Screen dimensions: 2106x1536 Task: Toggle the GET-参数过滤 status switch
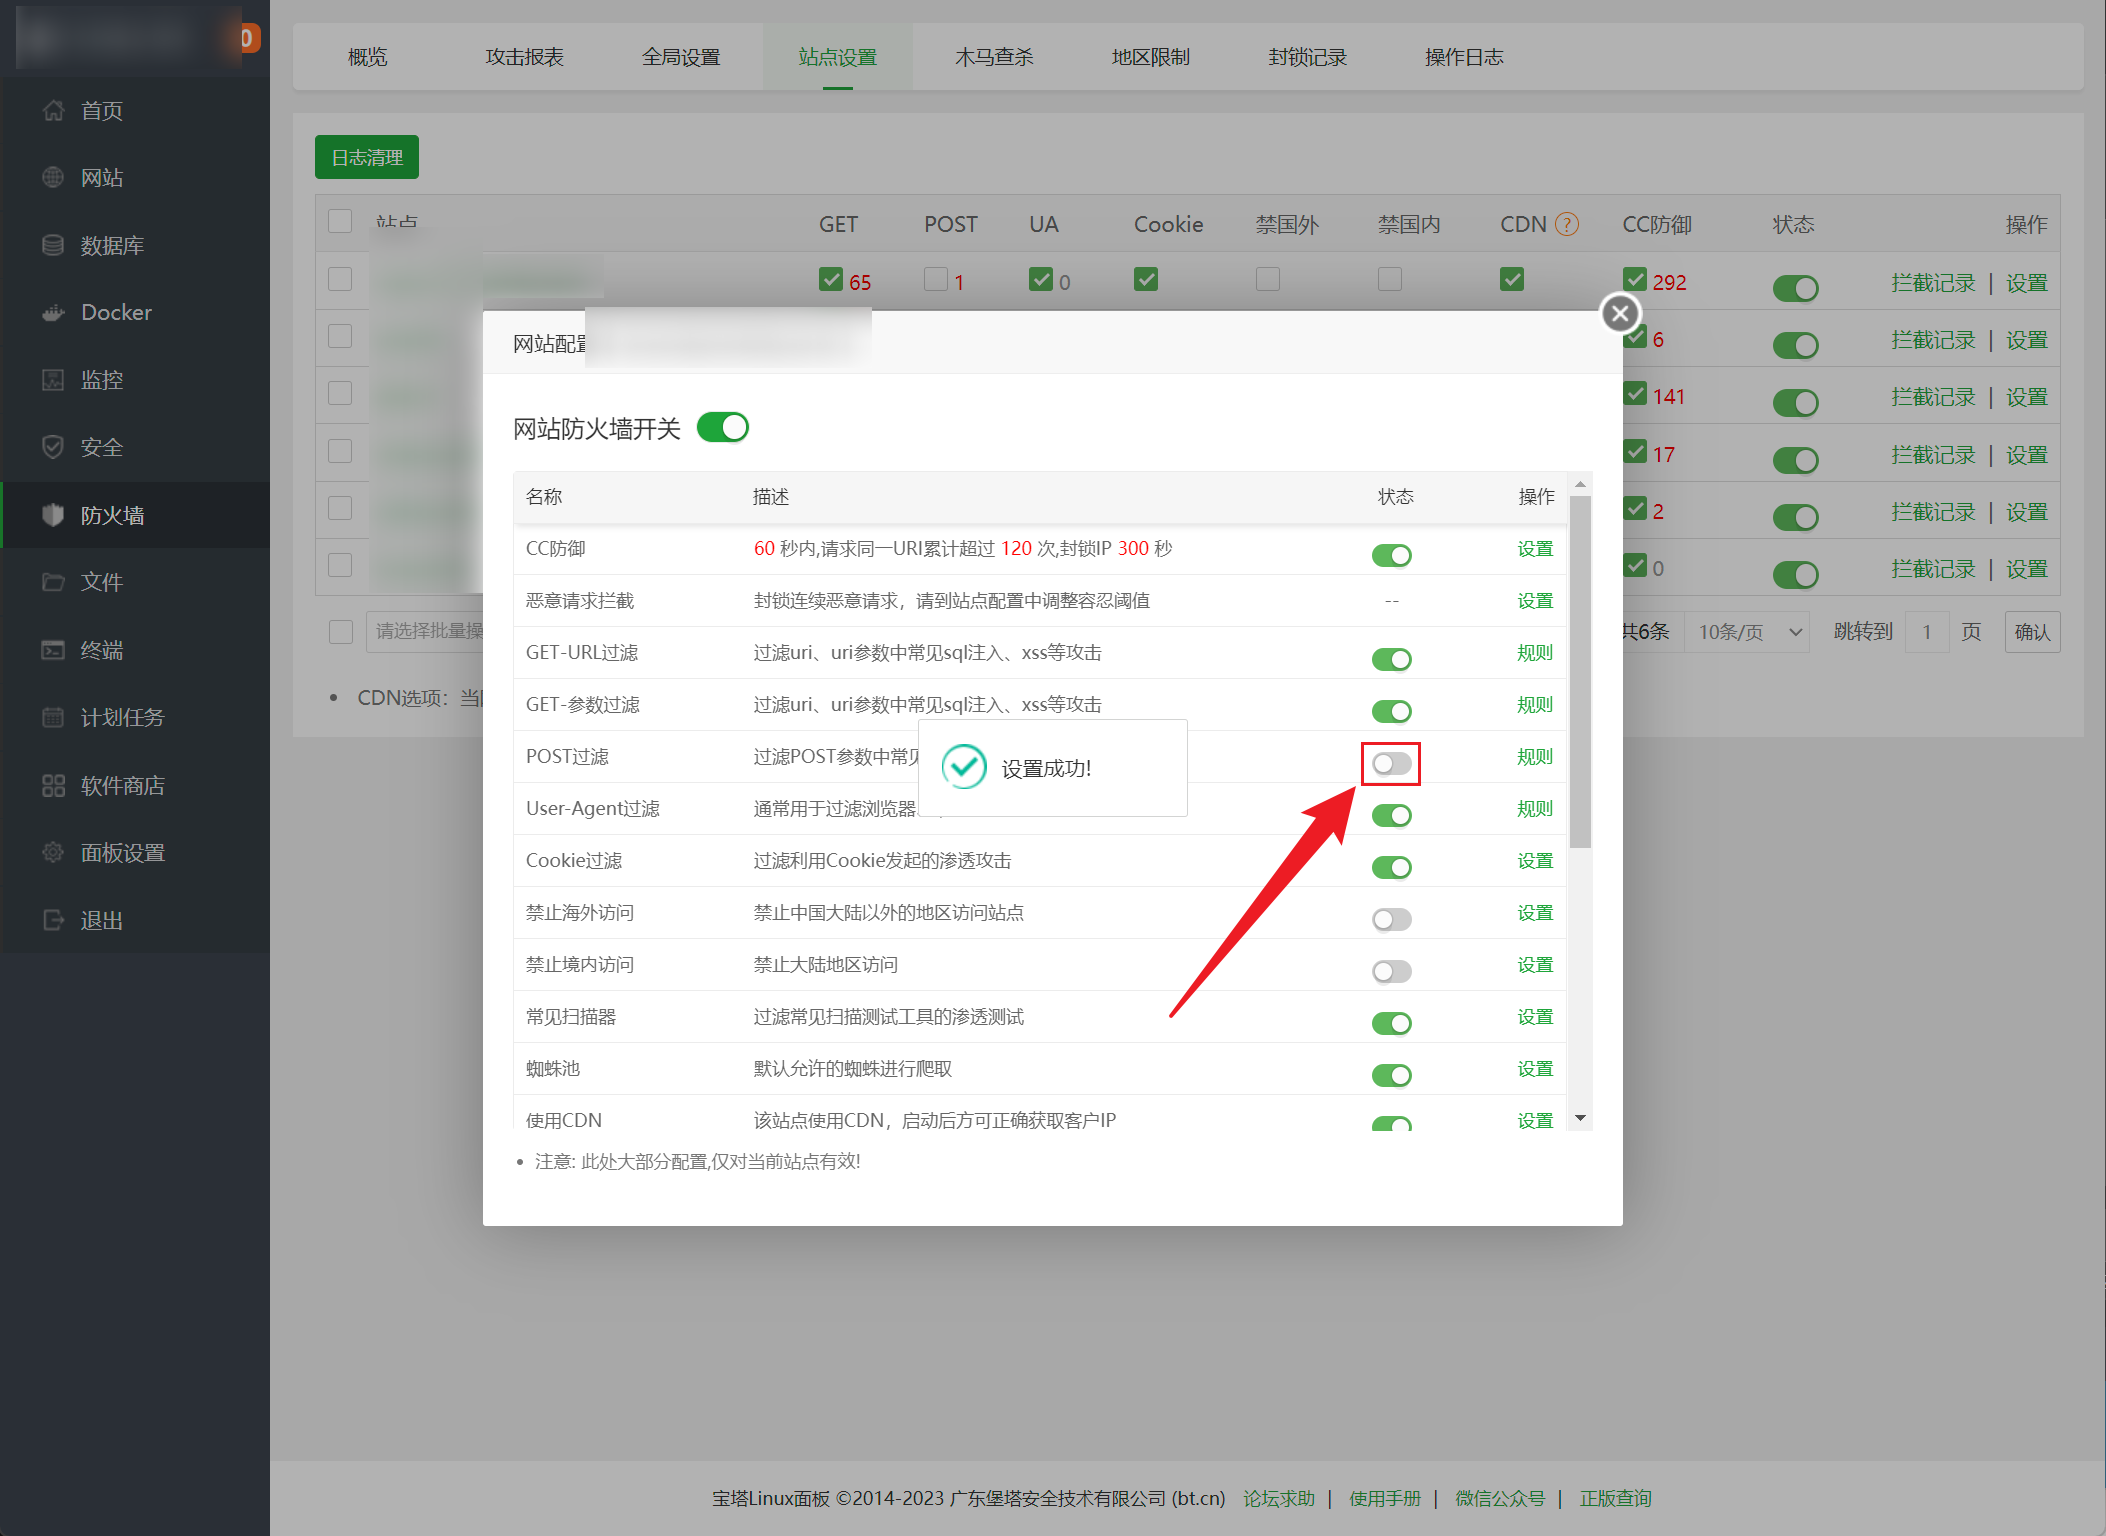[x=1391, y=711]
